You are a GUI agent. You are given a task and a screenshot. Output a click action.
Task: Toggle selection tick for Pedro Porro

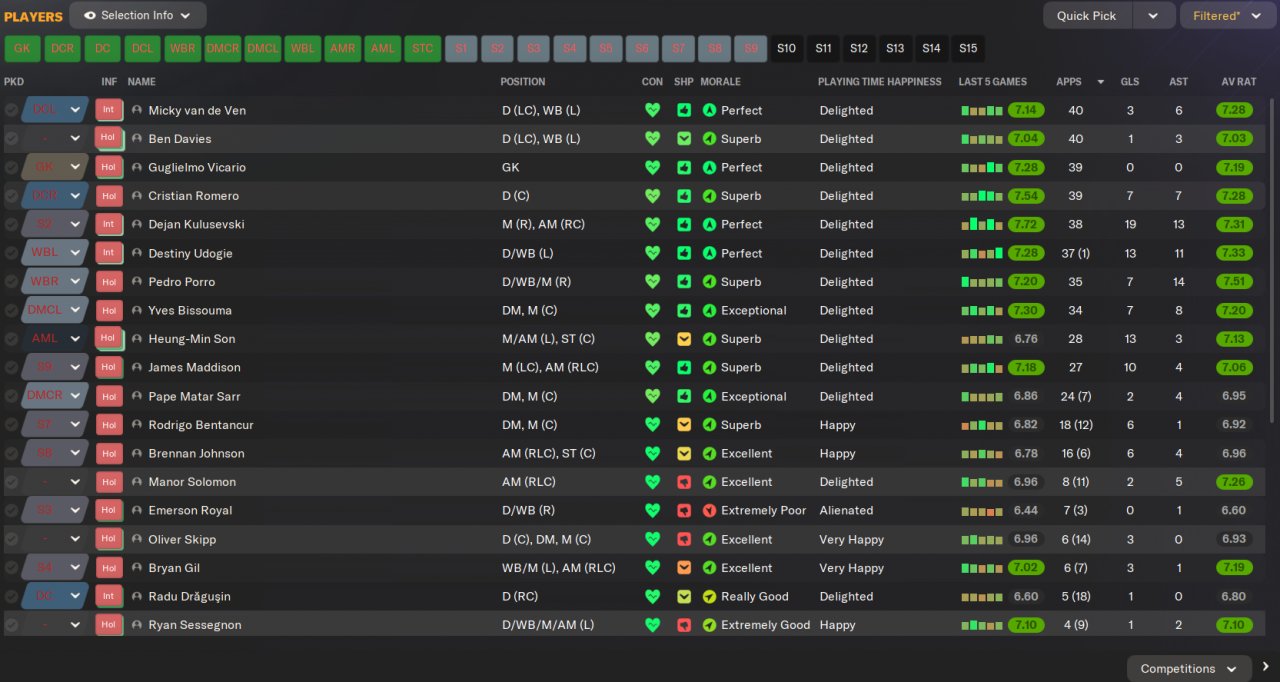[x=11, y=282]
